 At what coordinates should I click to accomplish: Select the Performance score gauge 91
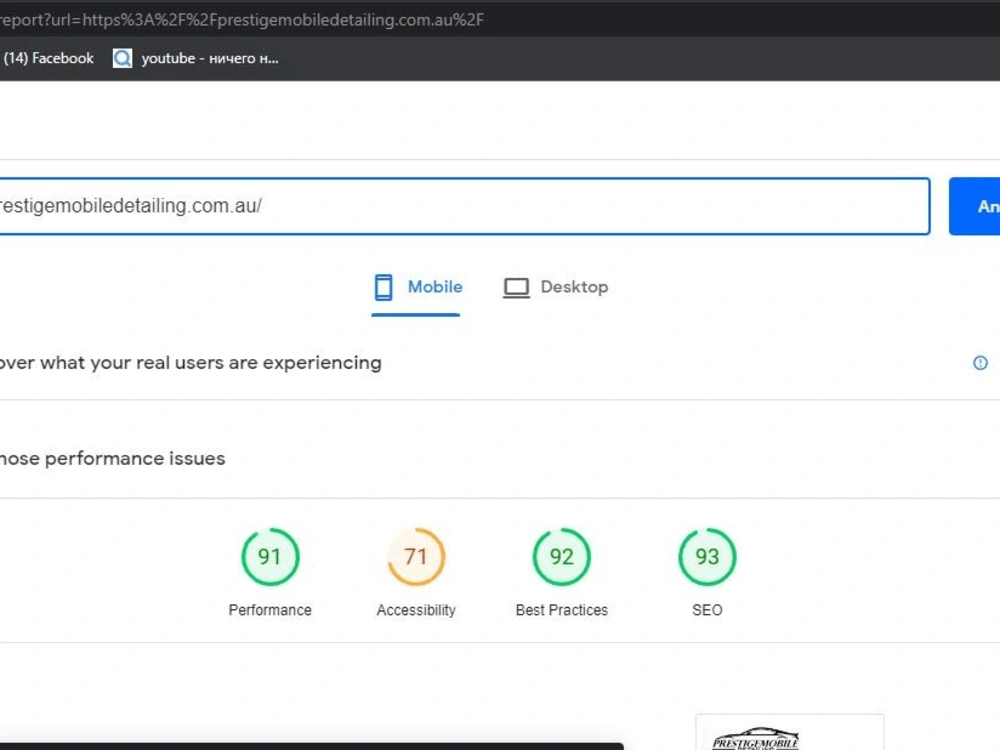pos(270,557)
